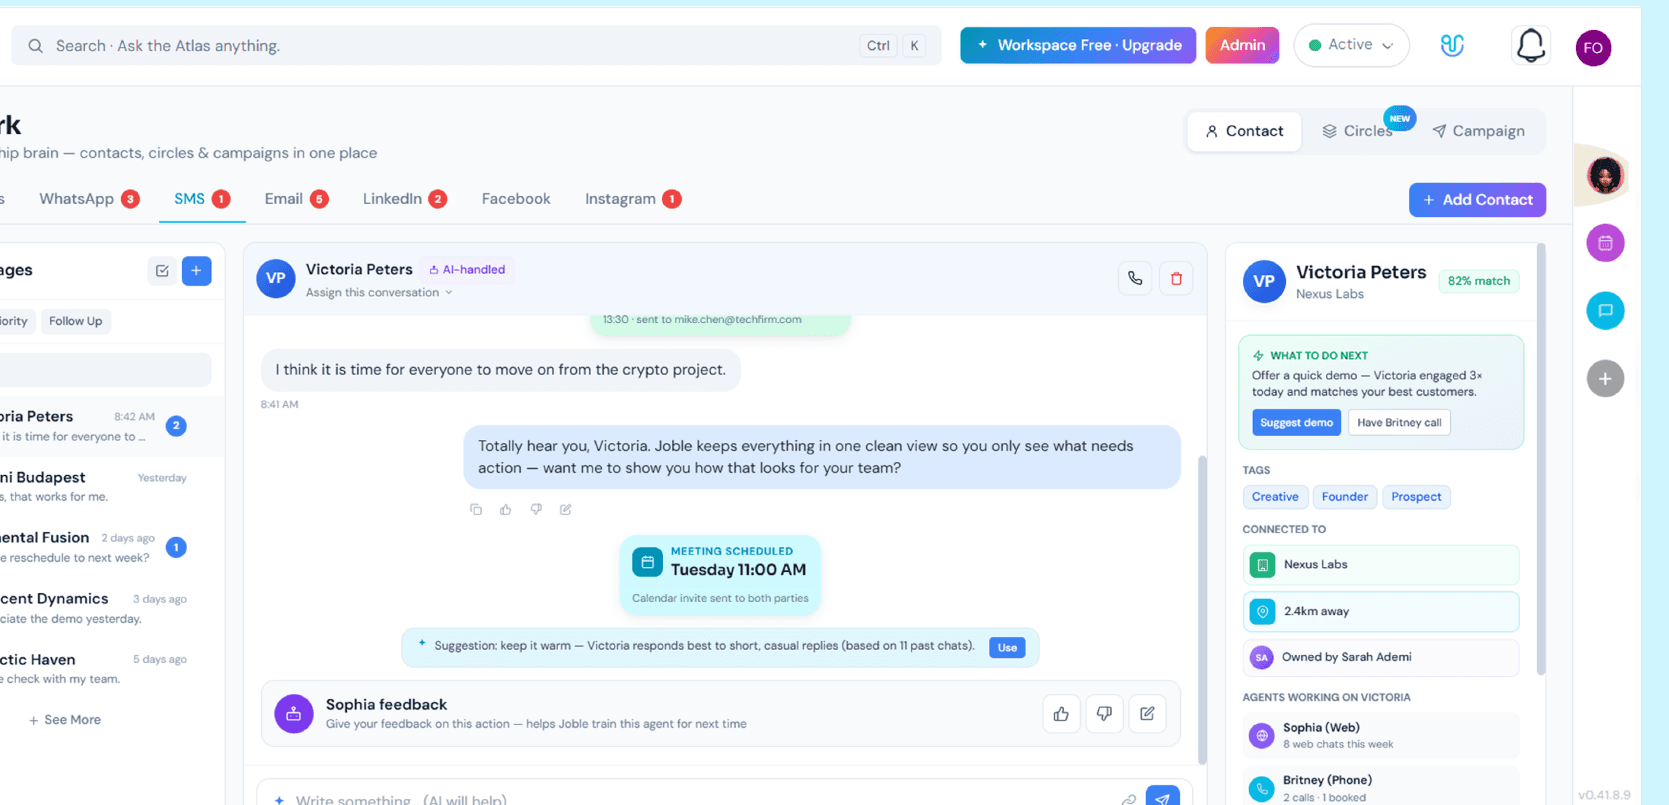Open teal chat sidebar icon
Image resolution: width=1669 pixels, height=805 pixels.
(x=1605, y=311)
